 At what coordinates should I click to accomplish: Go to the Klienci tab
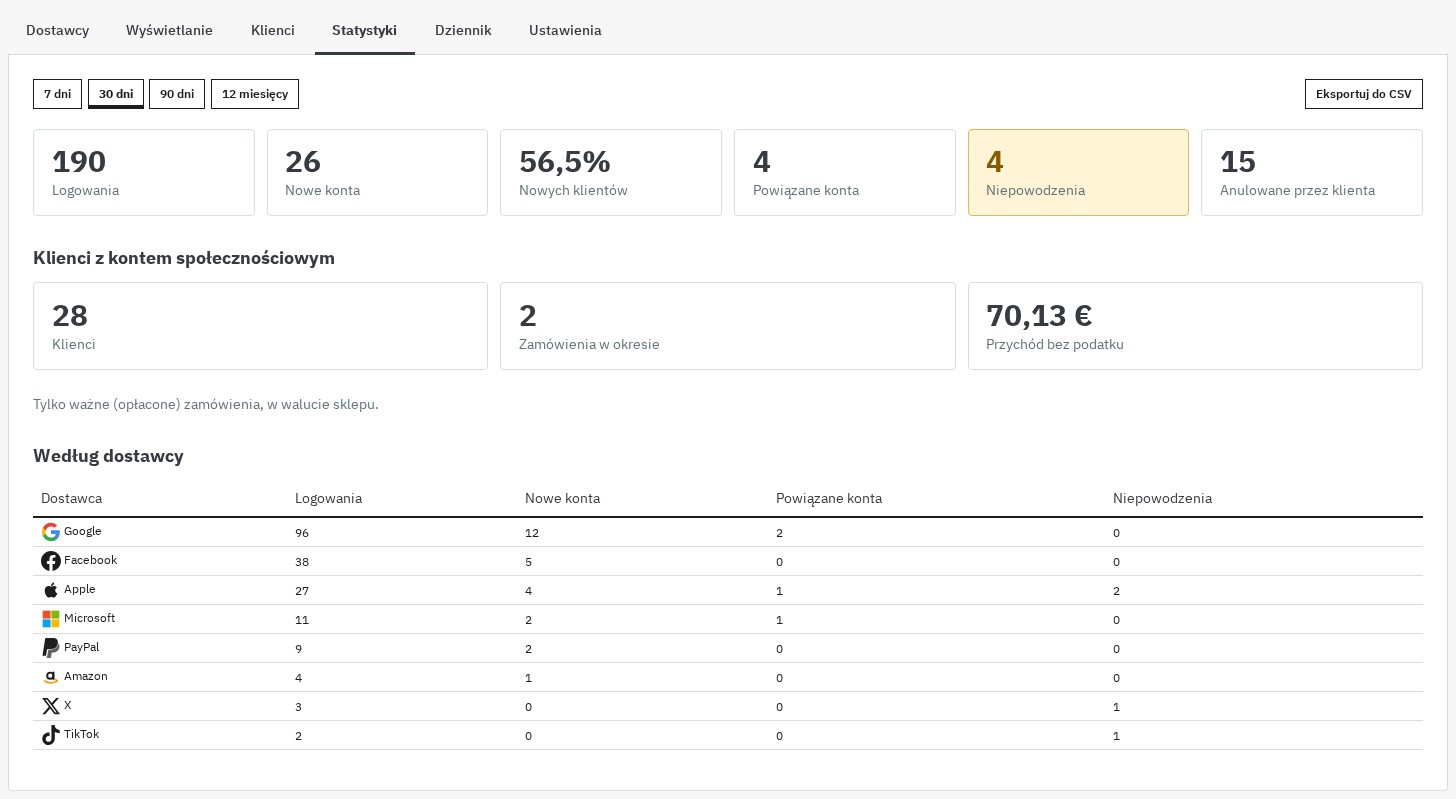coord(273,30)
